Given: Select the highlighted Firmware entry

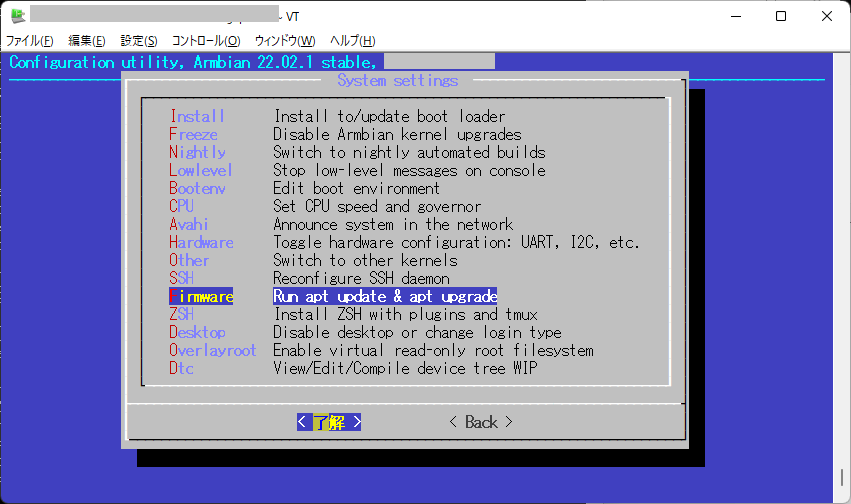Looking at the screenshot, I should tap(333, 296).
